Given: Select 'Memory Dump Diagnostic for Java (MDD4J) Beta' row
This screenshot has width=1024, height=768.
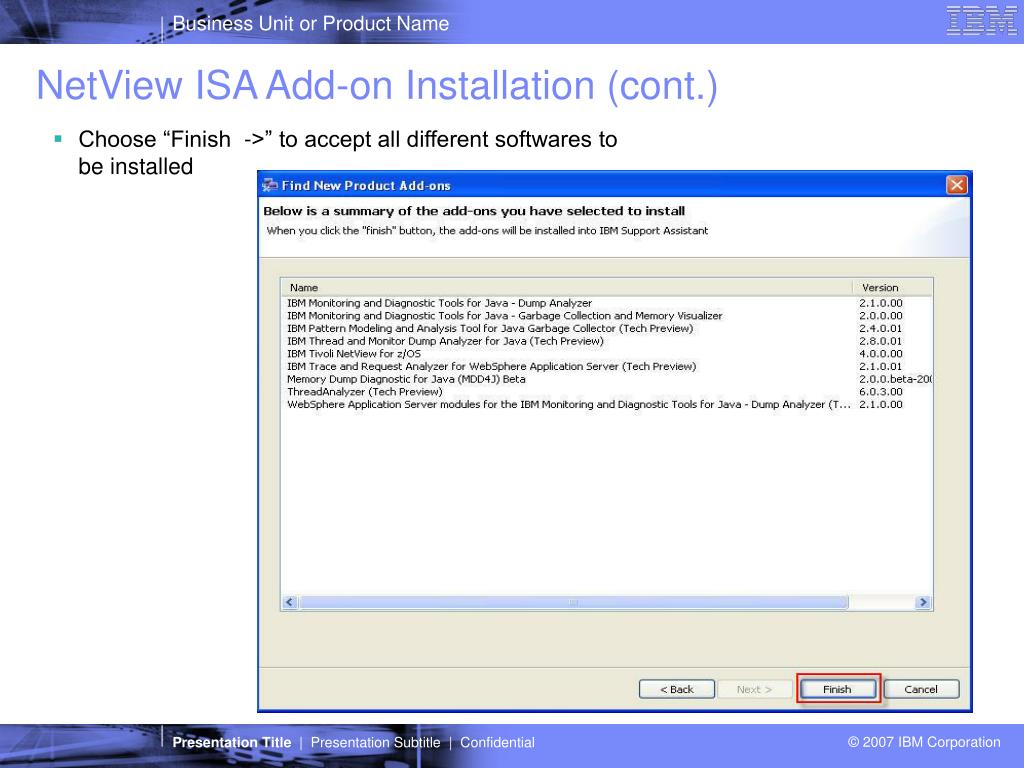Looking at the screenshot, I should (606, 379).
